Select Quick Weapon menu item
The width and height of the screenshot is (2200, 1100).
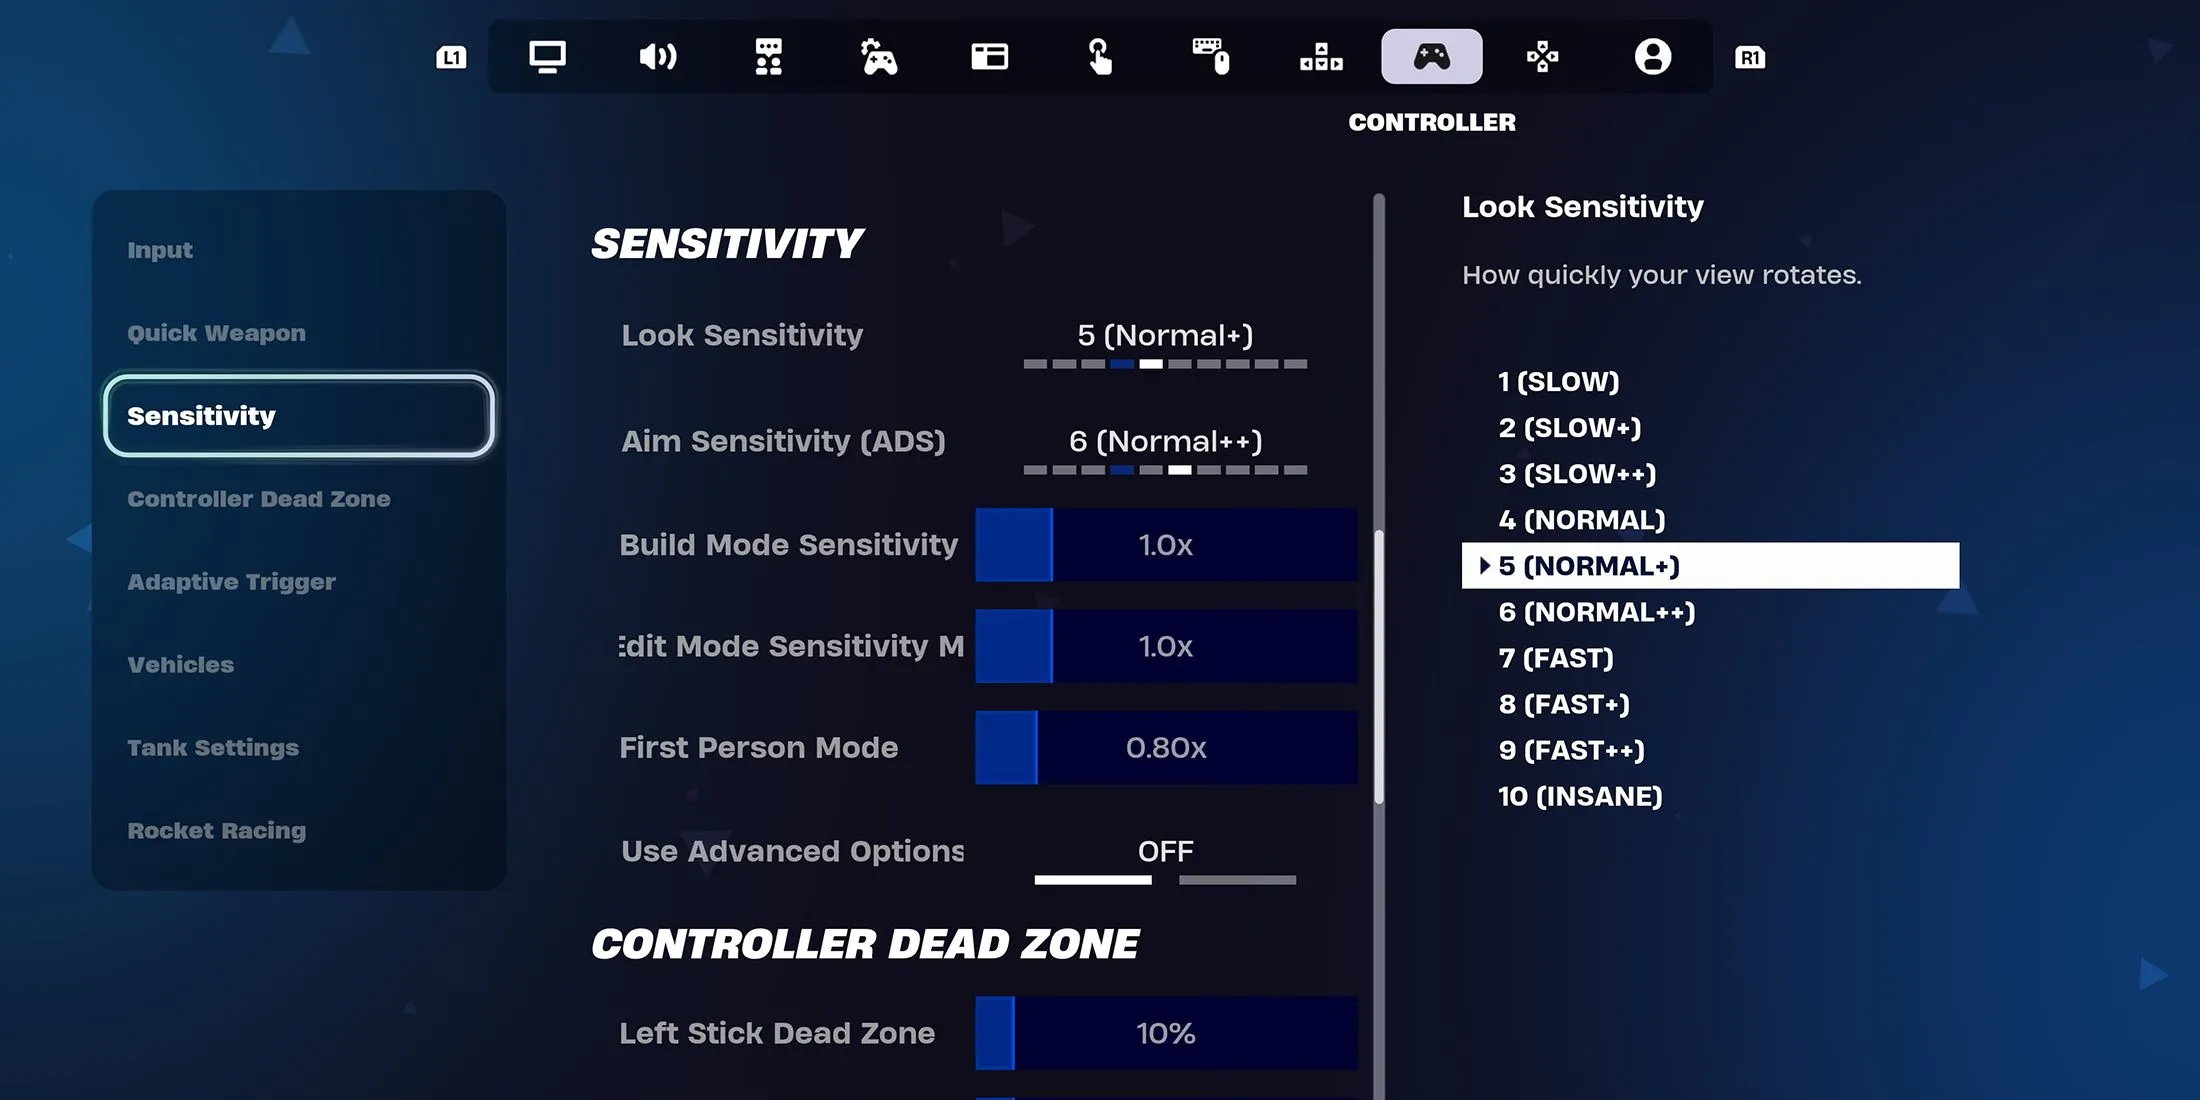coord(216,333)
